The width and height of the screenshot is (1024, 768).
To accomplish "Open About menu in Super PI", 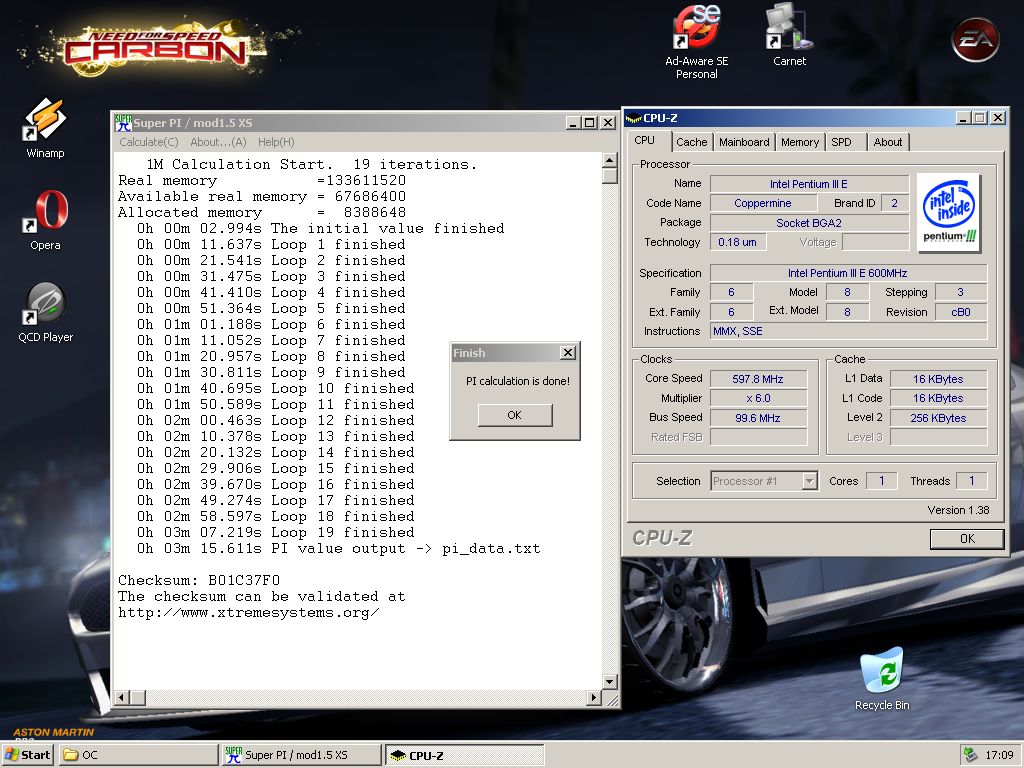I will (218, 142).
